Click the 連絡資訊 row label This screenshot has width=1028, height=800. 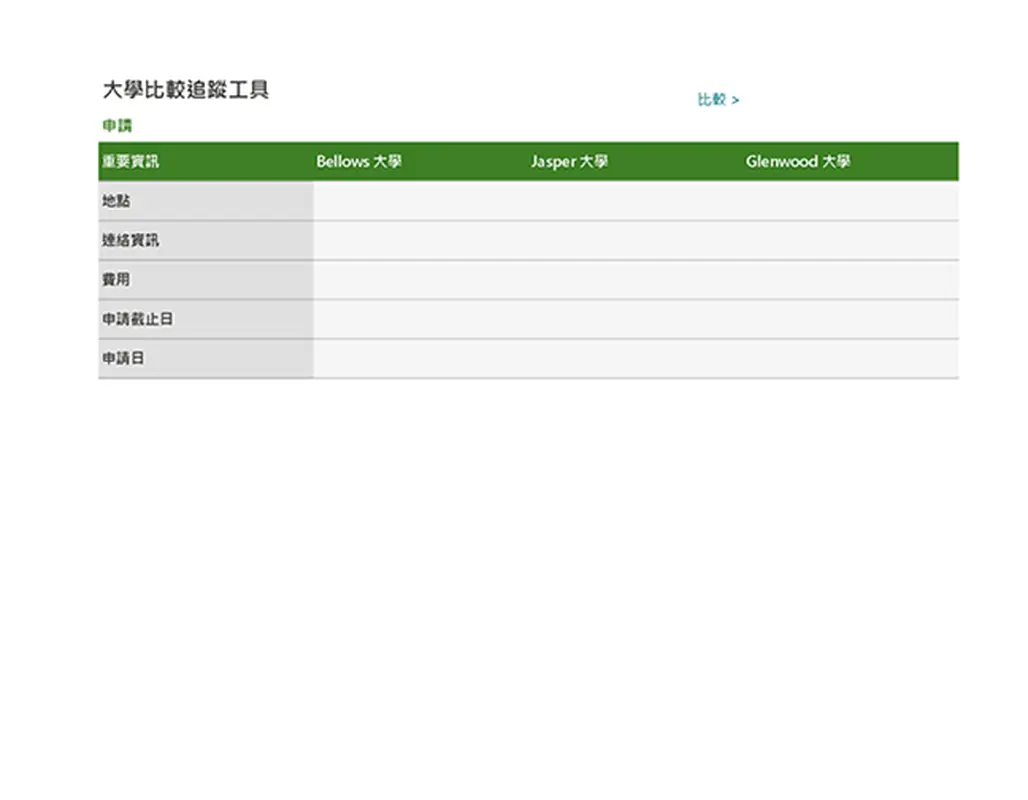(130, 241)
